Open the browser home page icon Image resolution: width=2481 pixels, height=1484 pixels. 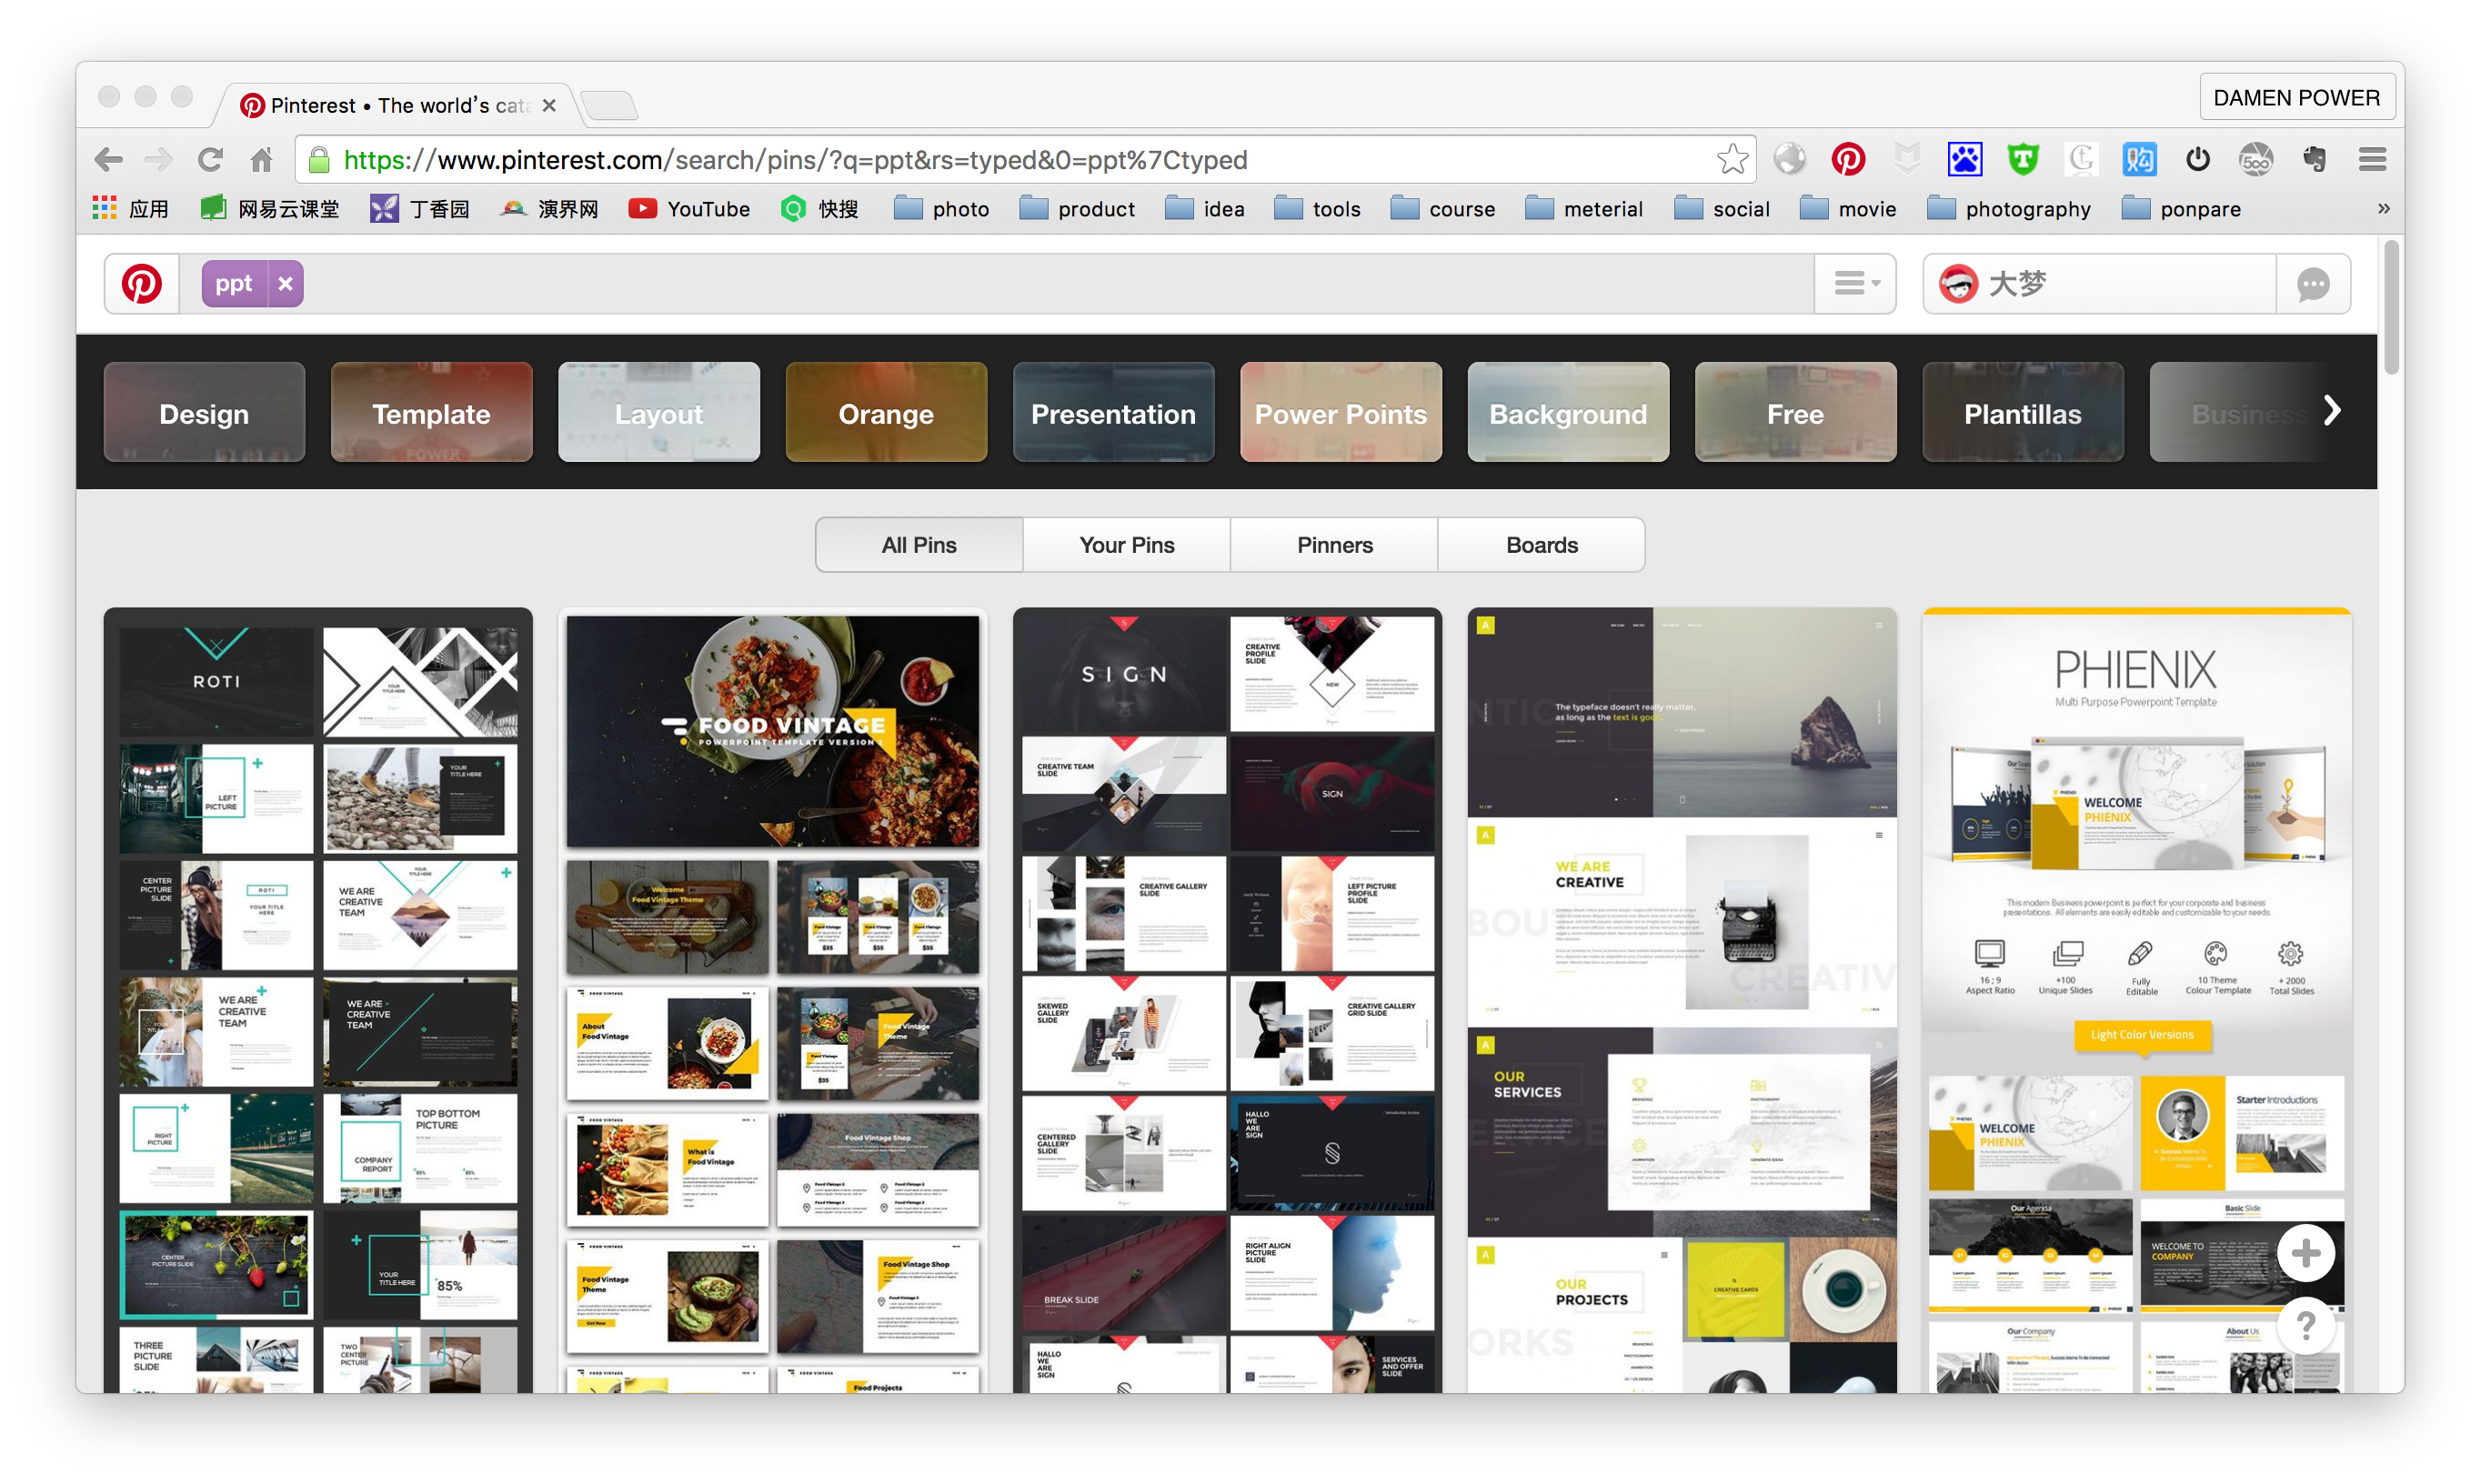click(x=262, y=159)
